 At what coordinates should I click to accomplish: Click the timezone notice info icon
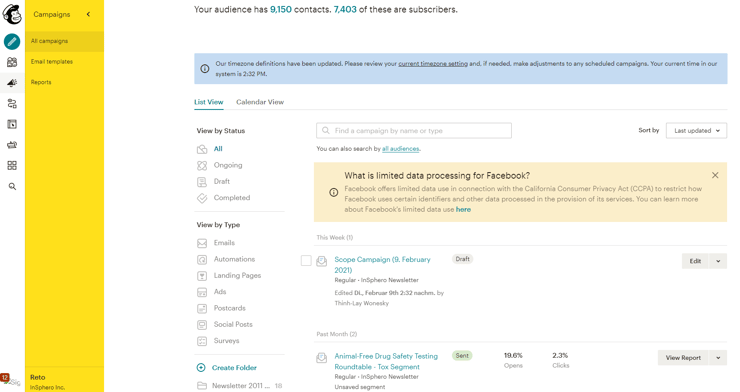[205, 69]
